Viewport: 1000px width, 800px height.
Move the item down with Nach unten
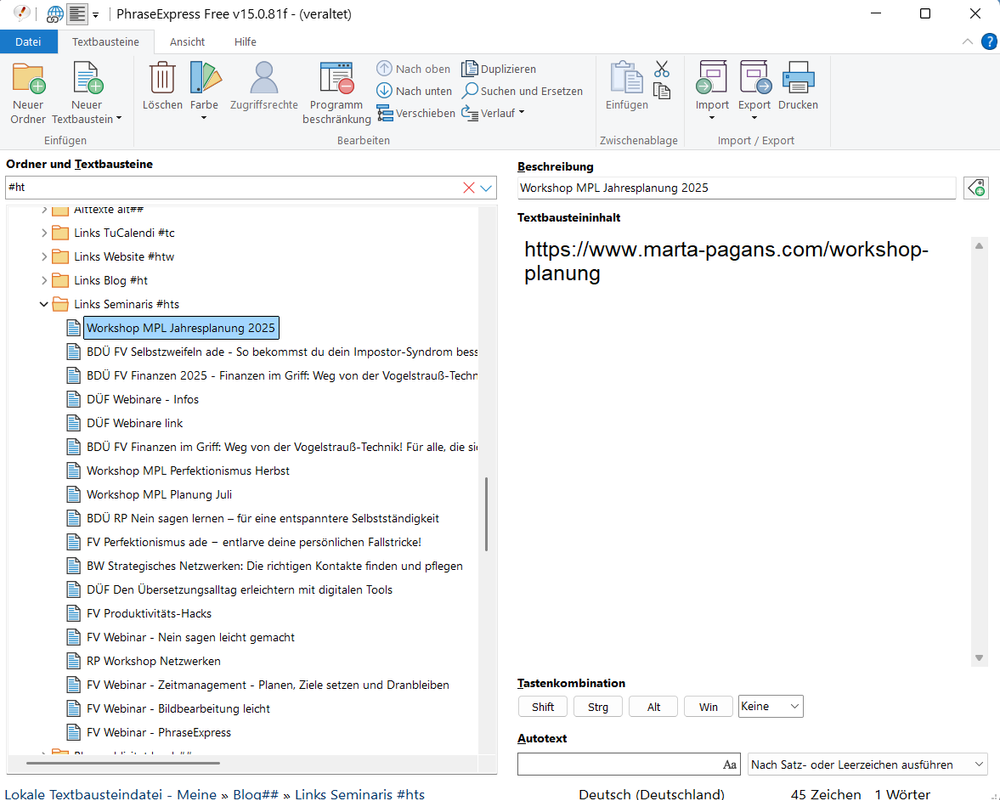(x=414, y=91)
